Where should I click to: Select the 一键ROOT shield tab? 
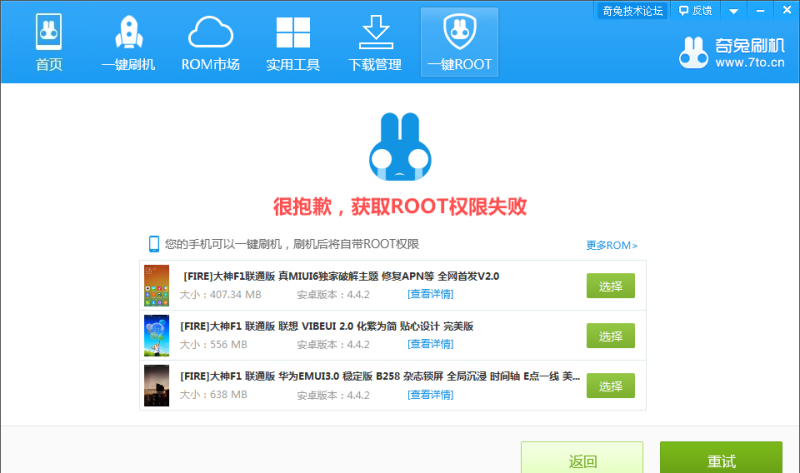pyautogui.click(x=459, y=42)
